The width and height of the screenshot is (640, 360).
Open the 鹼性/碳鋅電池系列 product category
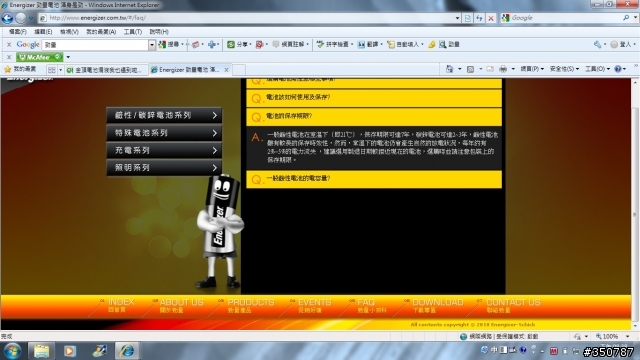pyautogui.click(x=164, y=116)
